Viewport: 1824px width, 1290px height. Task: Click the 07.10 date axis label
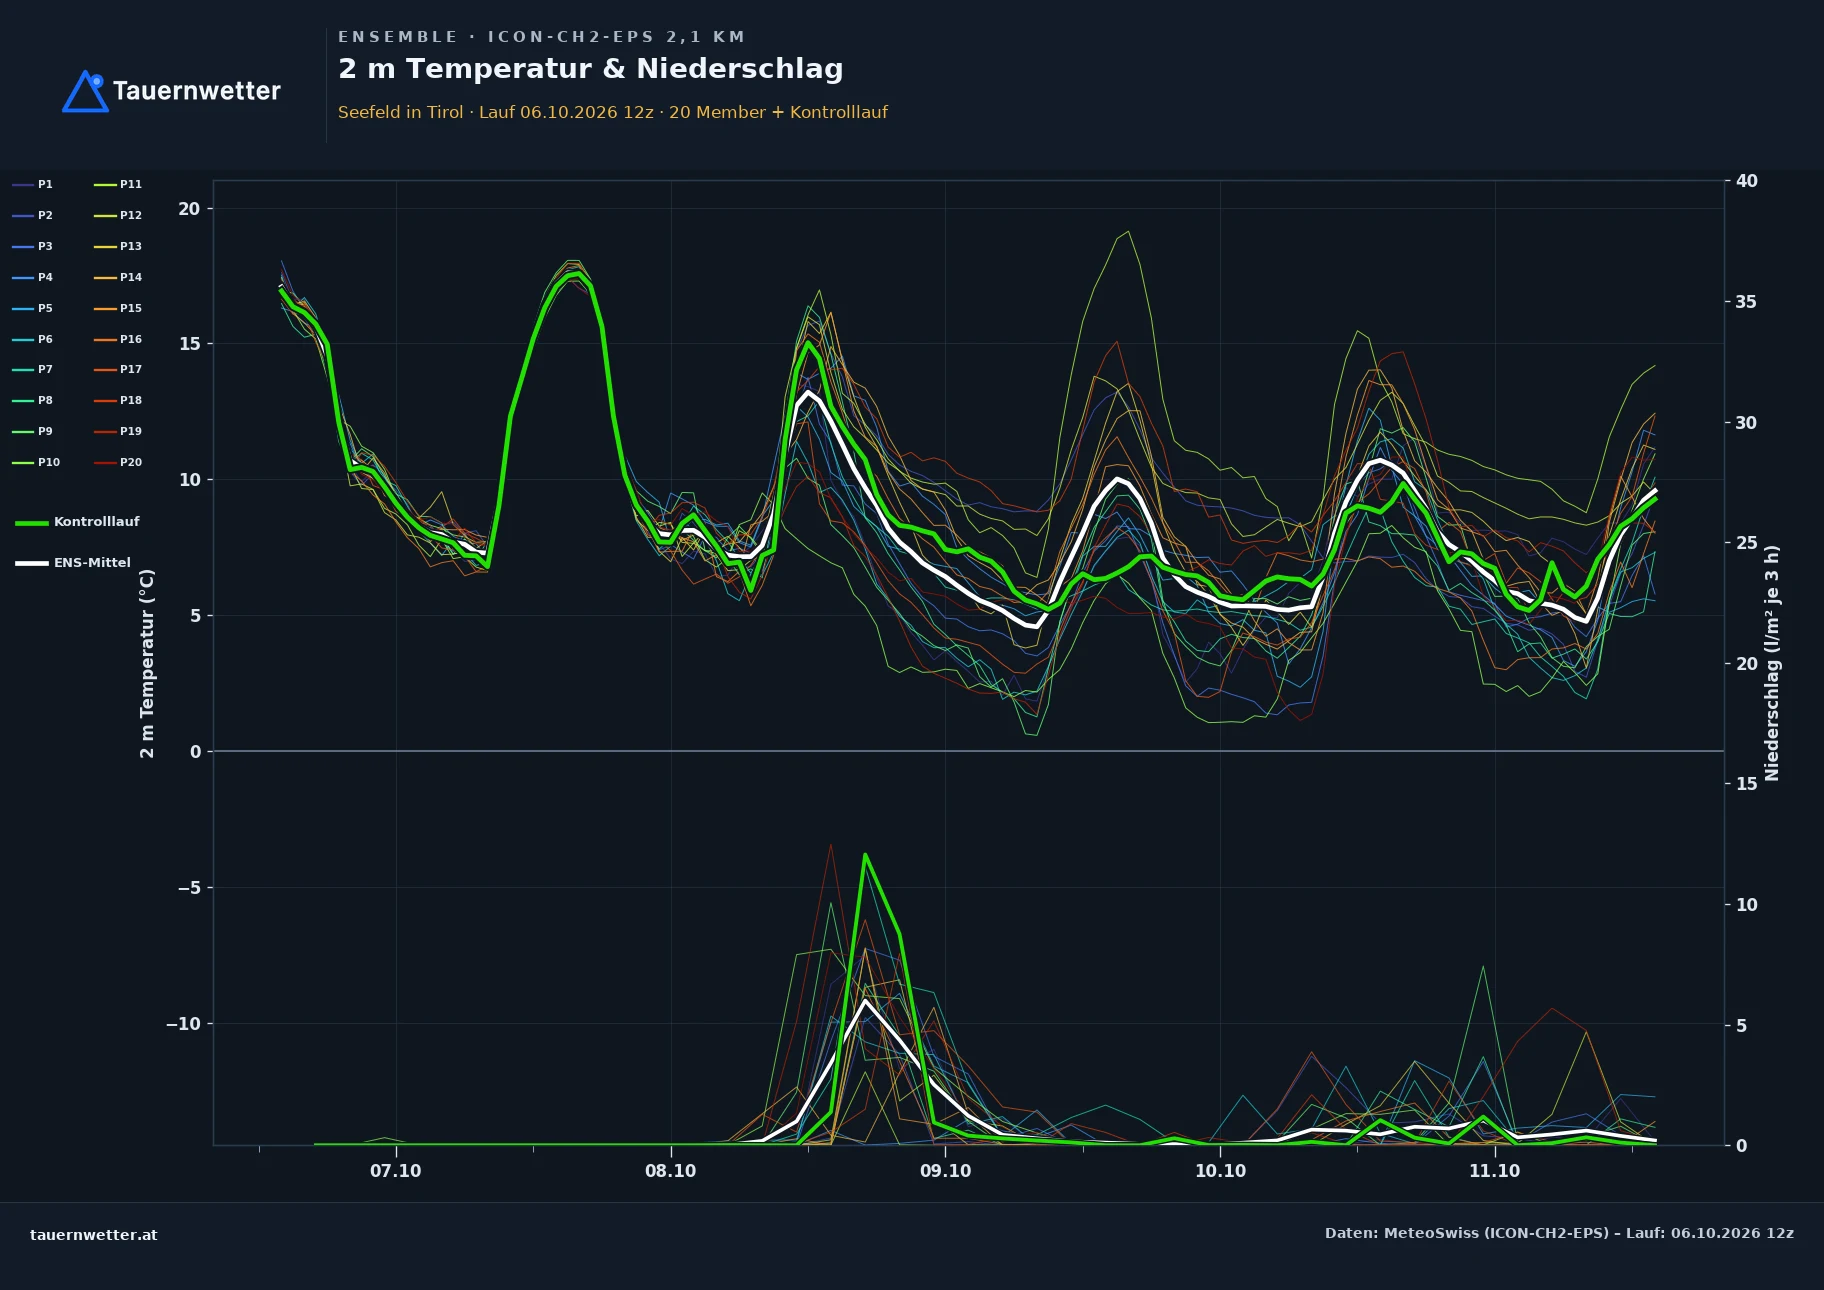(396, 1171)
